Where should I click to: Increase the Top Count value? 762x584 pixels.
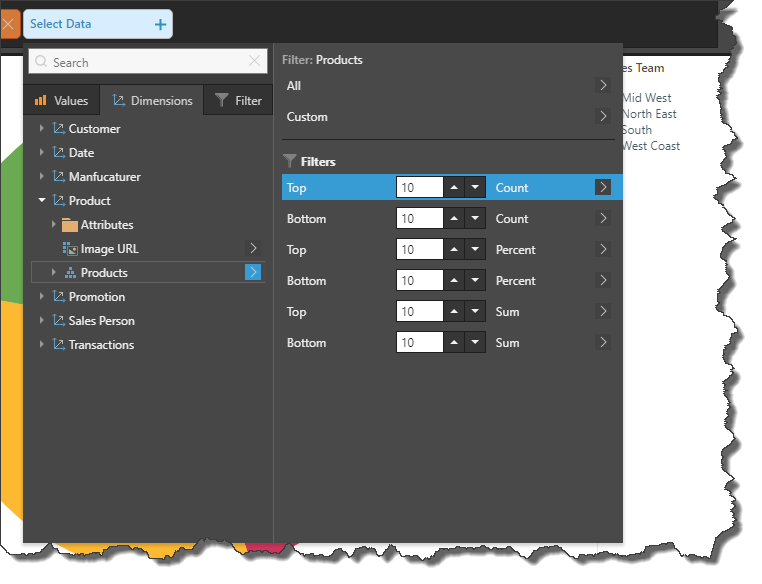coord(456,187)
